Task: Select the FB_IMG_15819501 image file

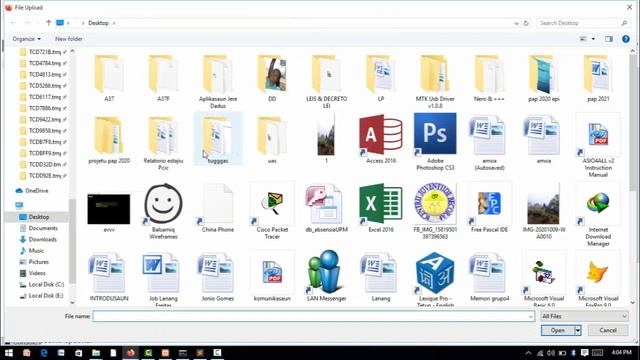Action: 435,211
